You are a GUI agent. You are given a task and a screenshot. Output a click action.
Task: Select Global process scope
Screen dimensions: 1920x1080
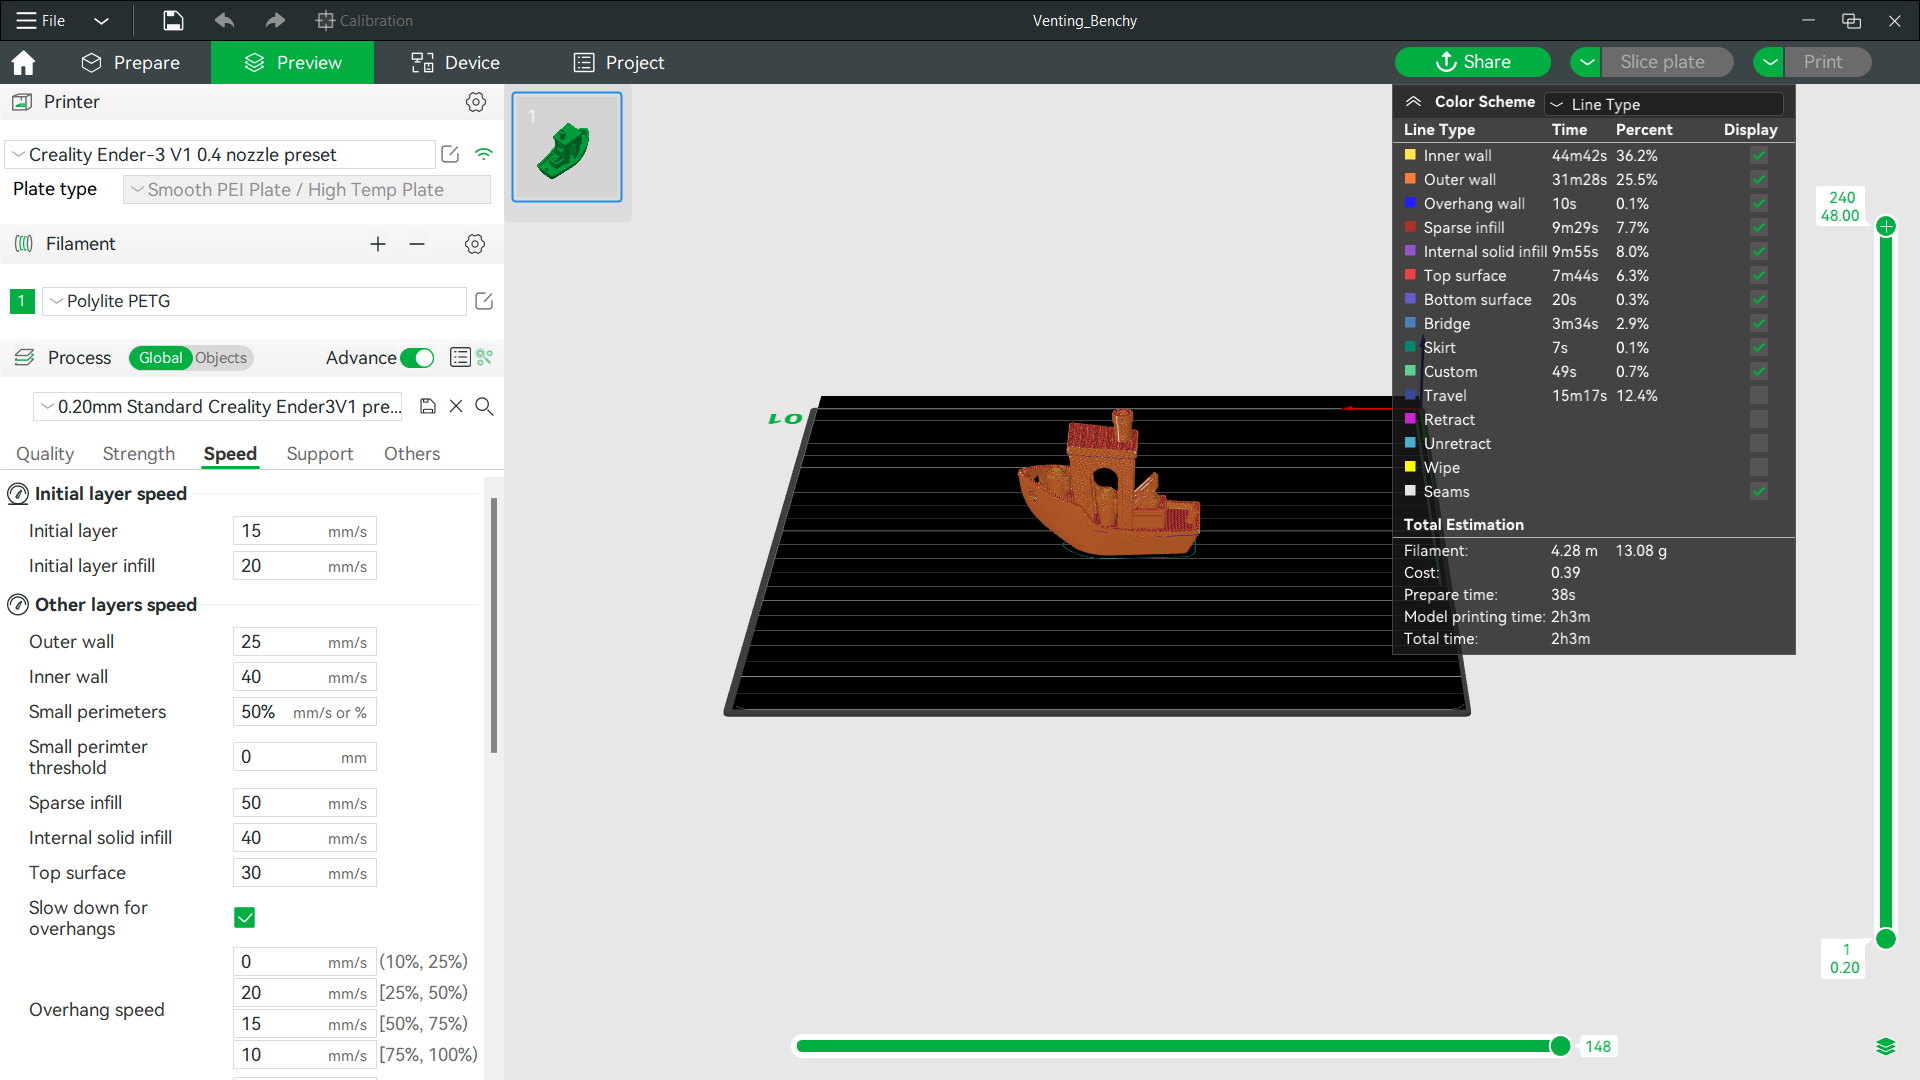pyautogui.click(x=160, y=358)
